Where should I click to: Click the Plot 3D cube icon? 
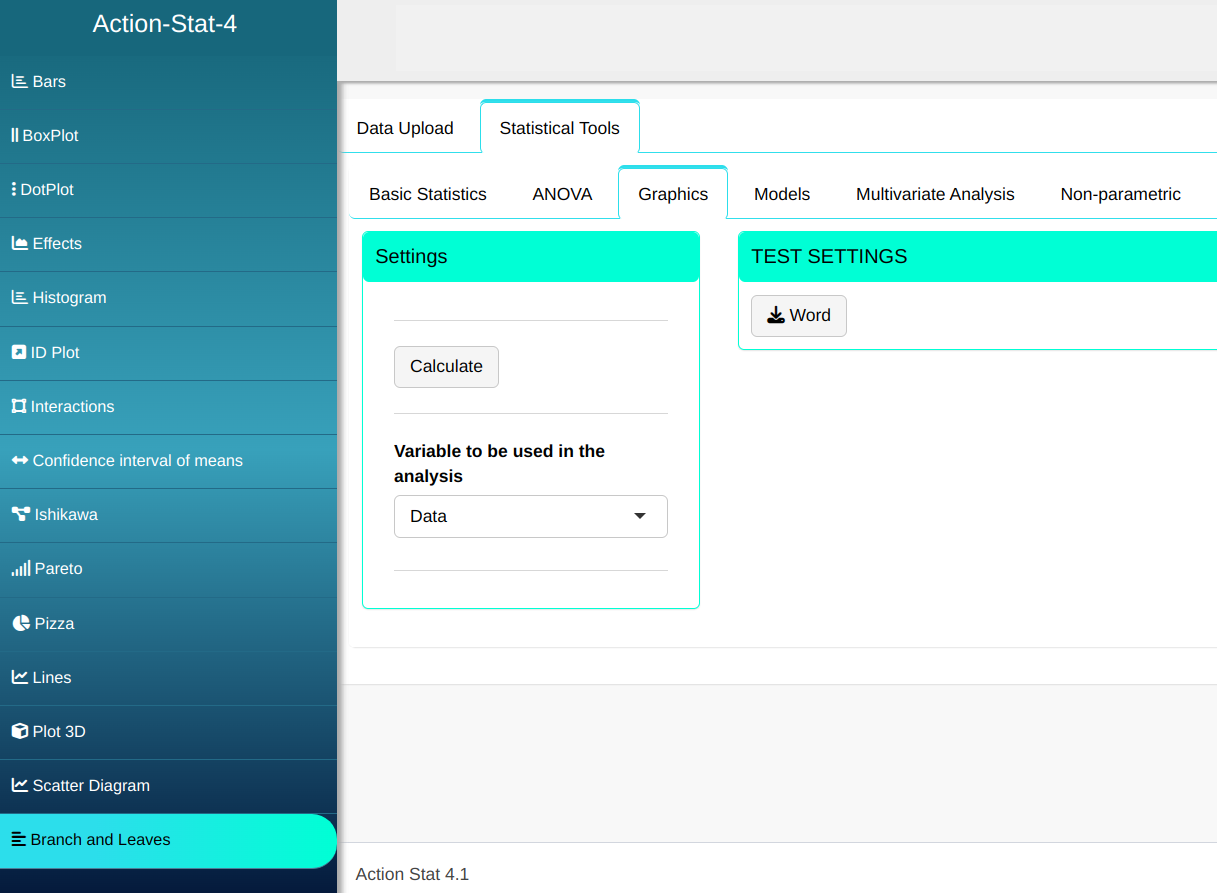tap(19, 731)
